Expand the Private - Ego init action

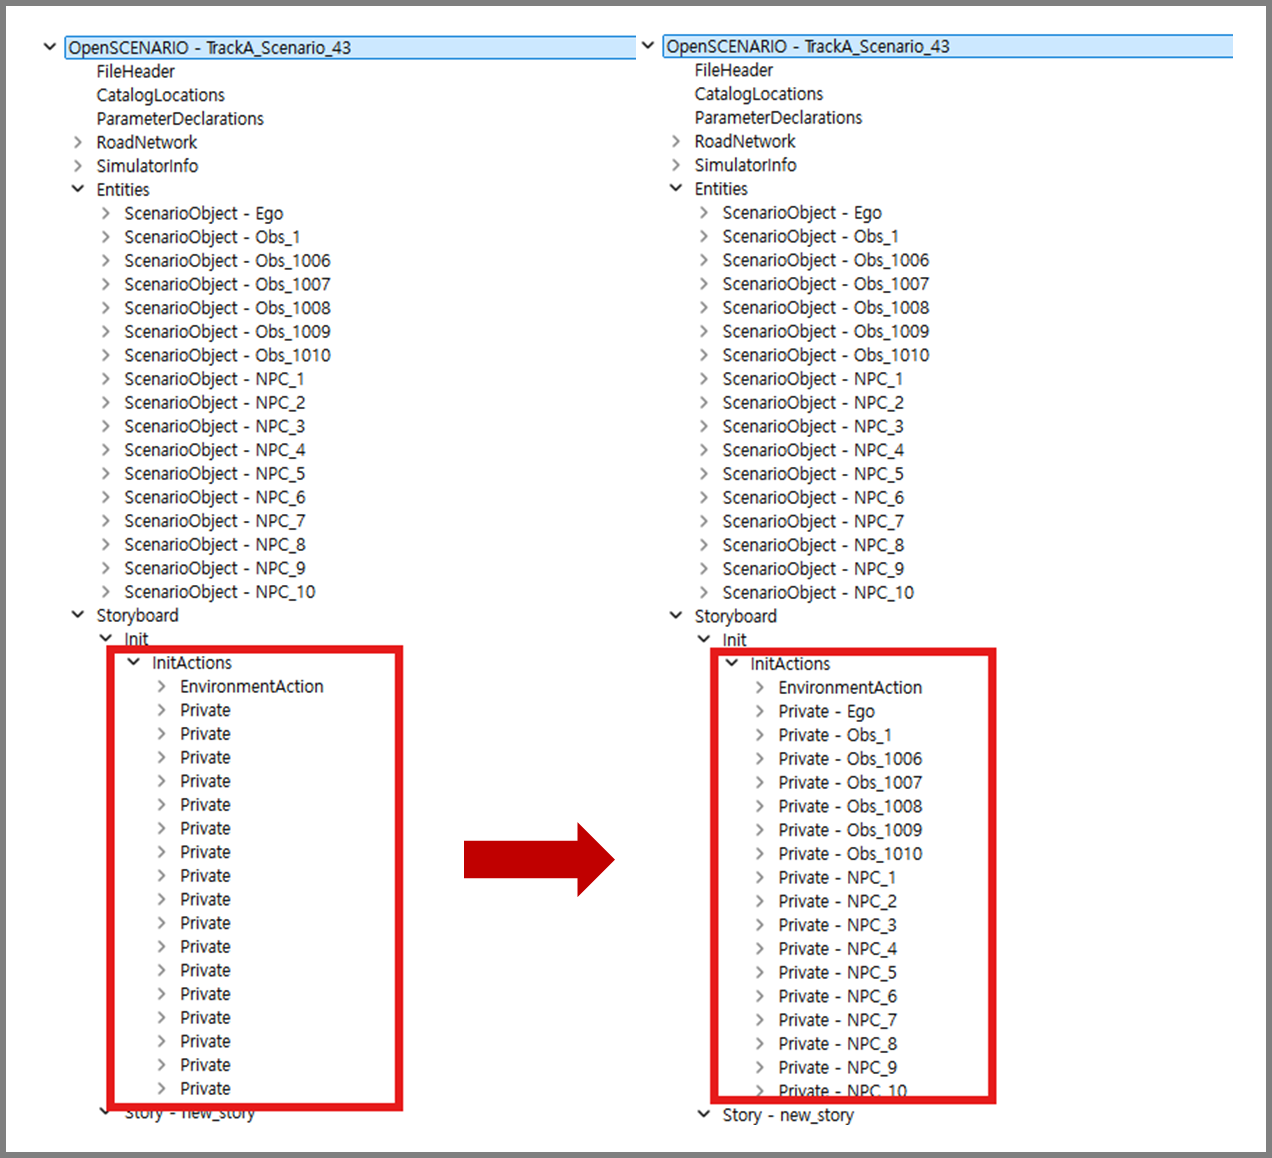pyautogui.click(x=760, y=711)
